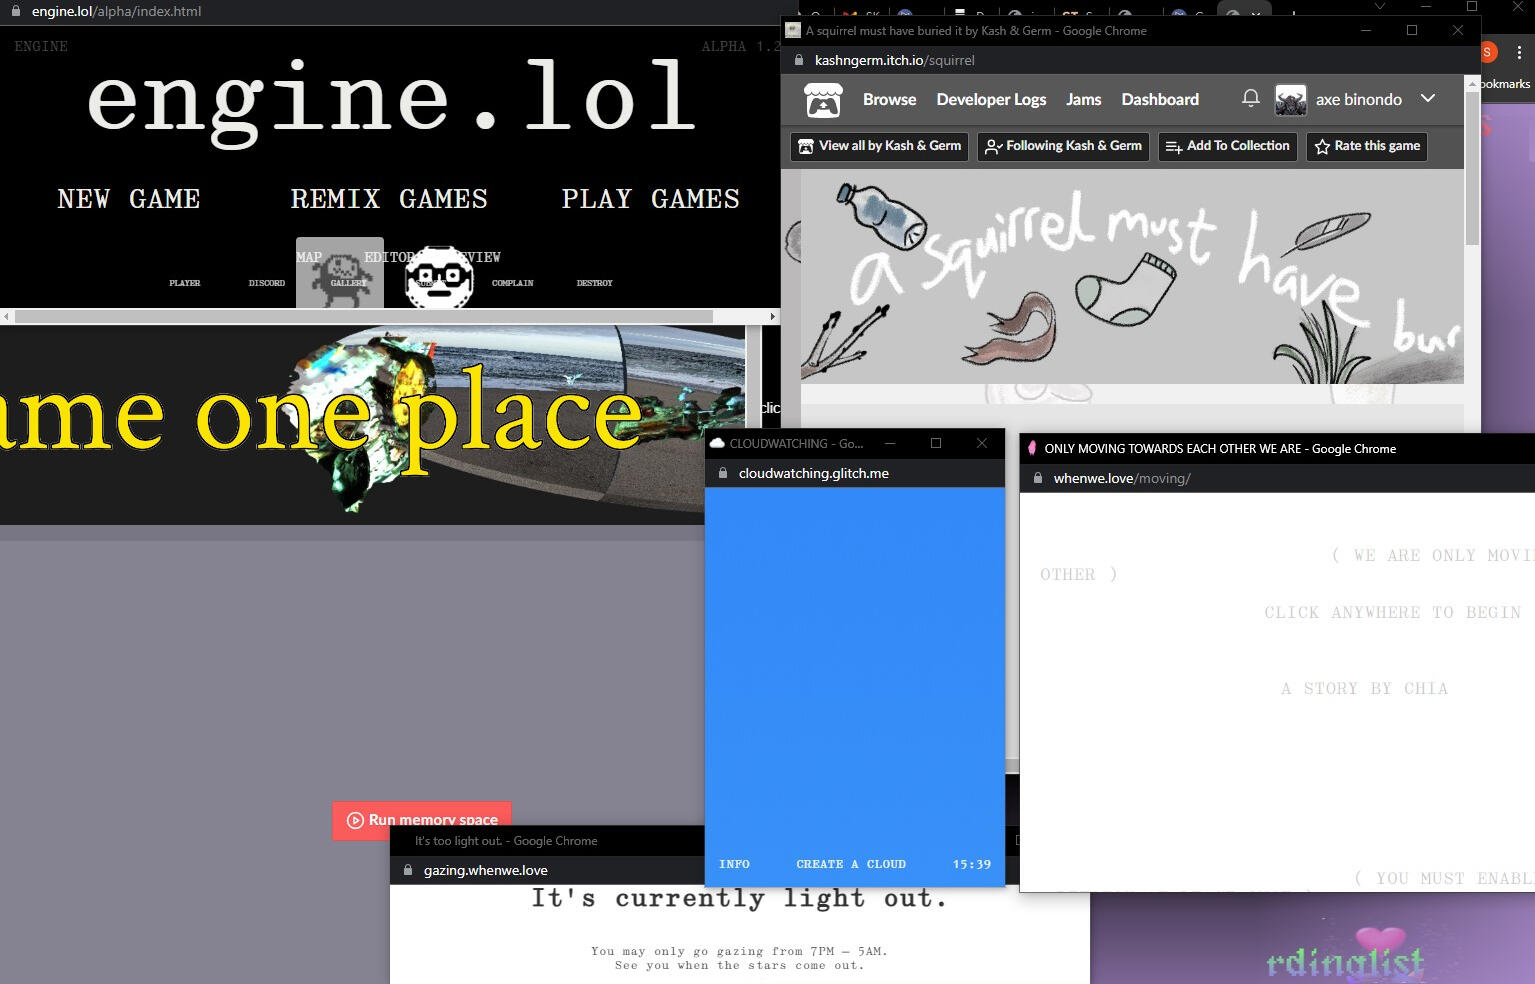This screenshot has height=984, width=1535.
Task: Go to the itch.io Dashboard
Action: point(1159,99)
